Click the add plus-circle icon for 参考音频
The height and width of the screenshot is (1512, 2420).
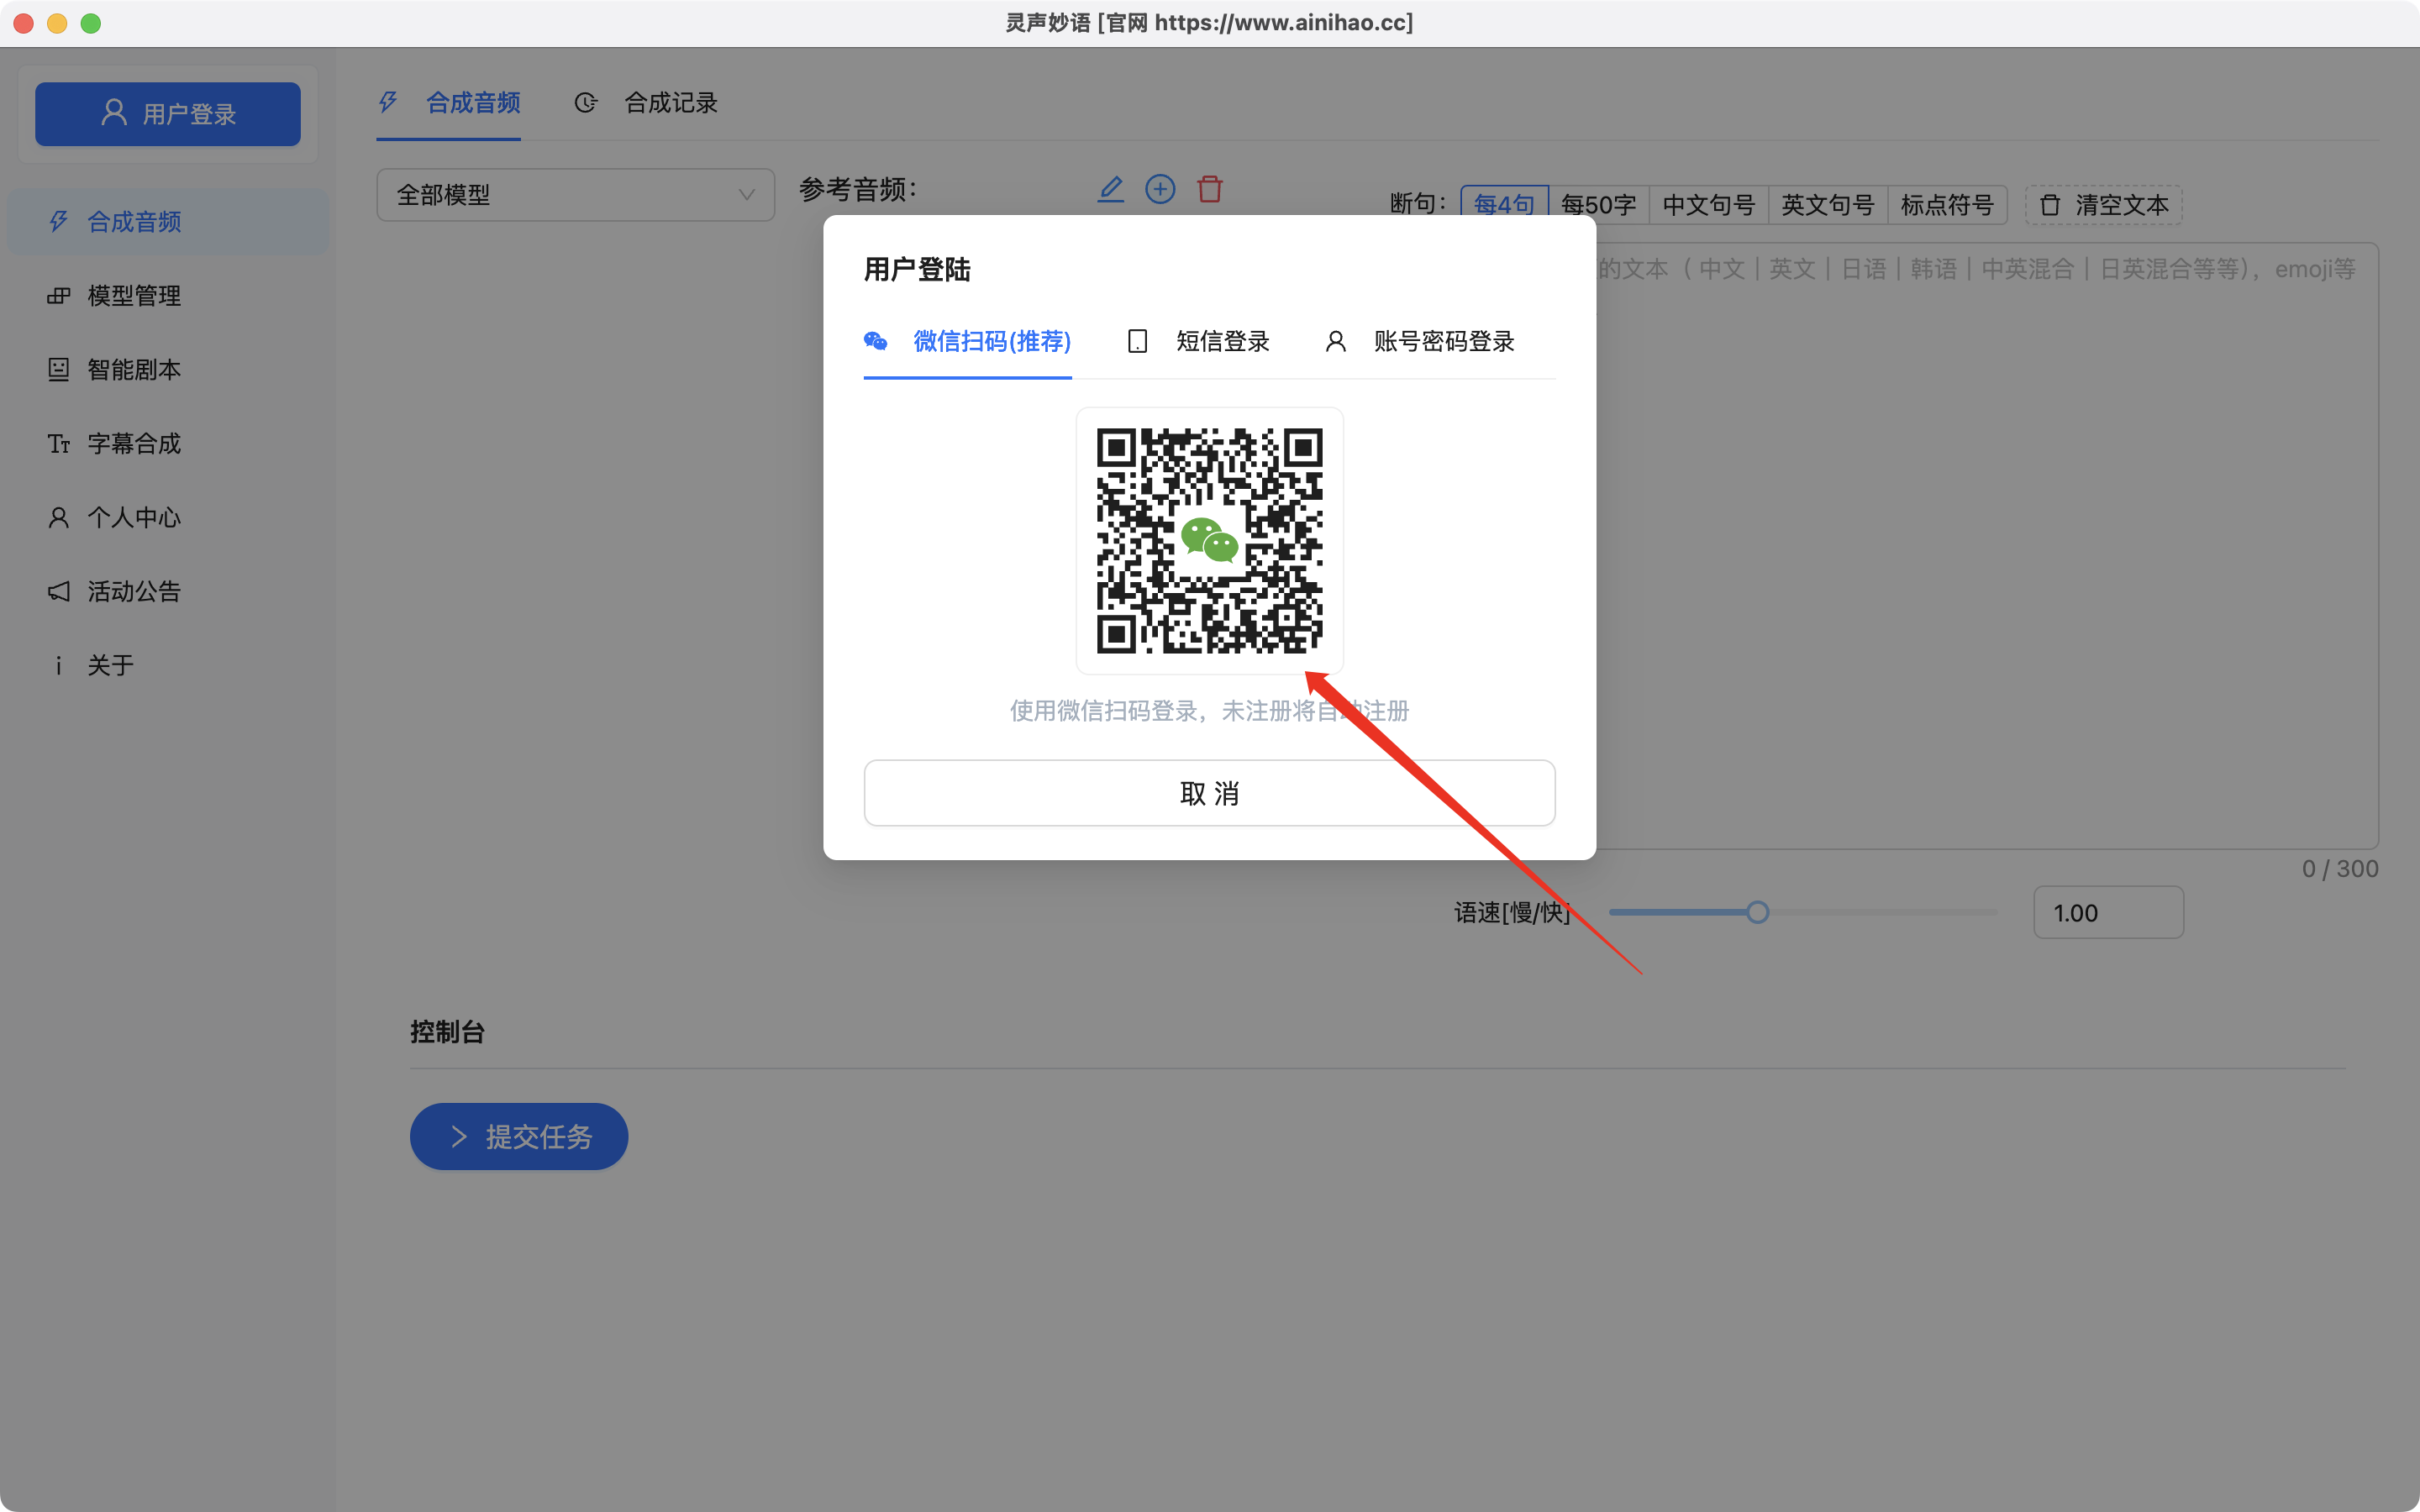coord(1160,189)
